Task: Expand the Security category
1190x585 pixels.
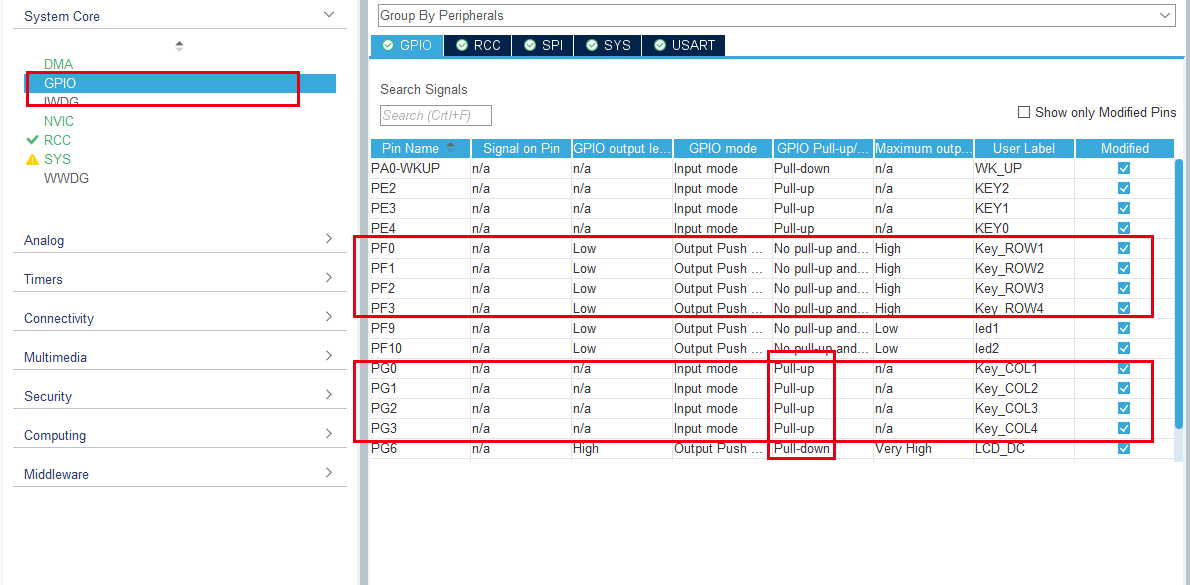Action: point(180,396)
